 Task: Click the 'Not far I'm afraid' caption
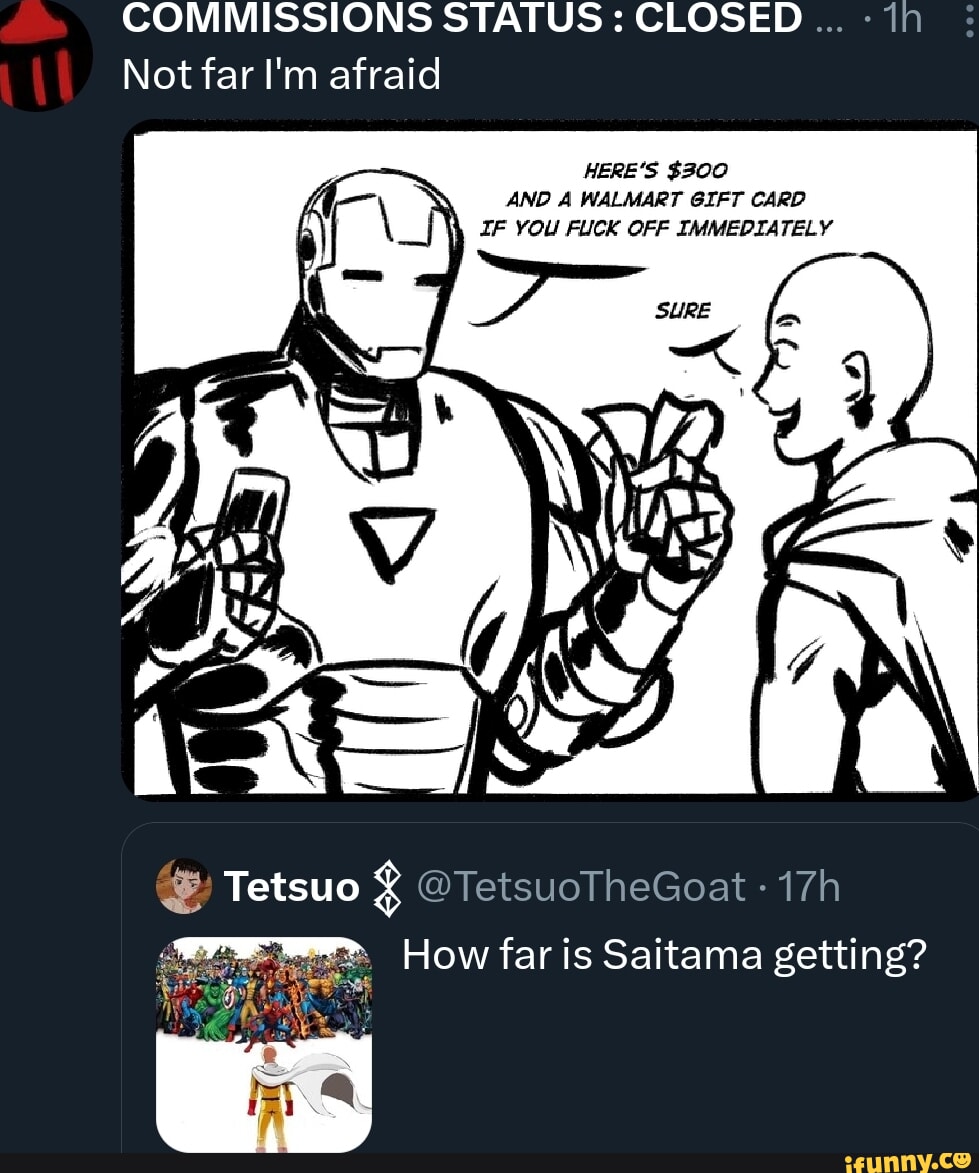point(280,73)
